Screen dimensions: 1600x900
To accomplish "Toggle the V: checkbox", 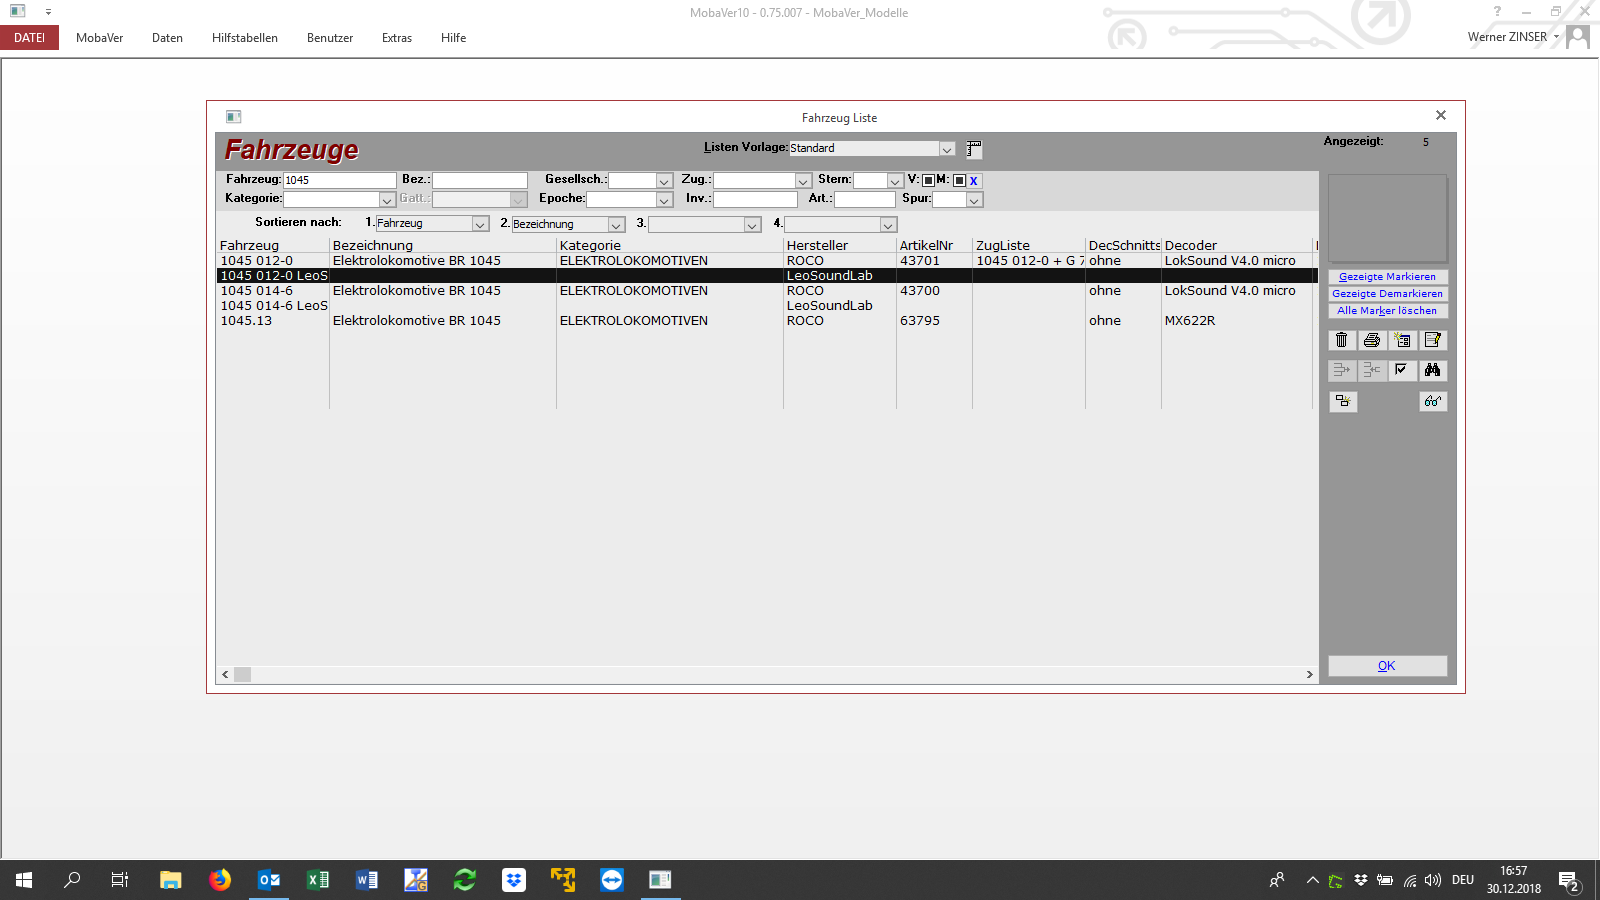I will [x=928, y=181].
